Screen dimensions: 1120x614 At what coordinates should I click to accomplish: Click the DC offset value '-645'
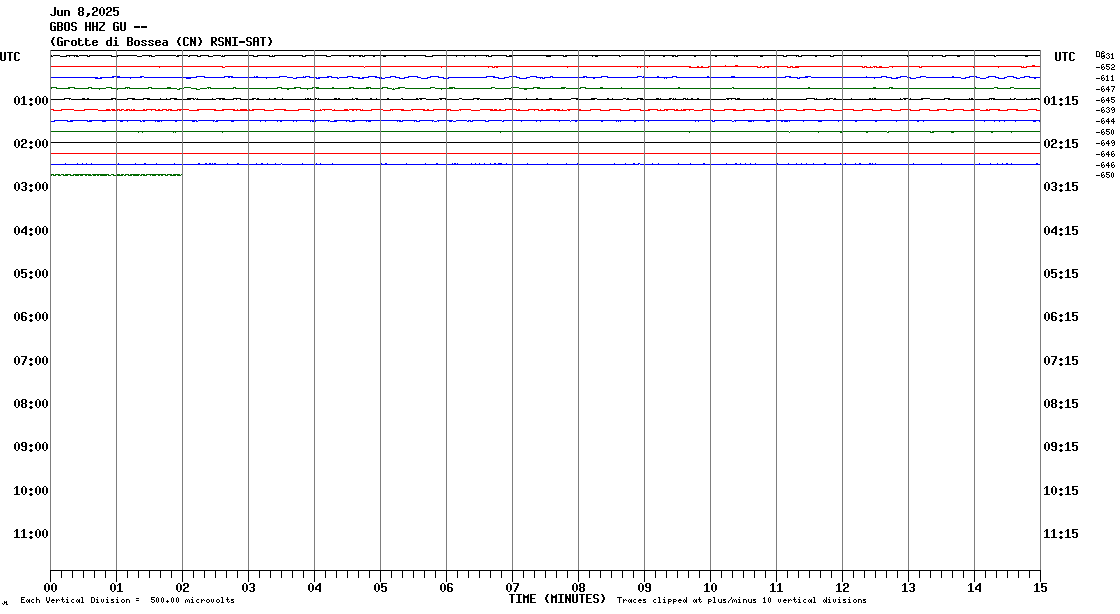coord(1105,100)
